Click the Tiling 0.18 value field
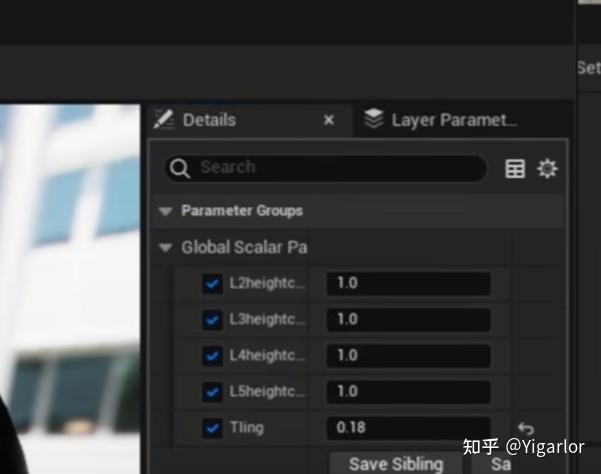This screenshot has width=601, height=474. pos(409,428)
